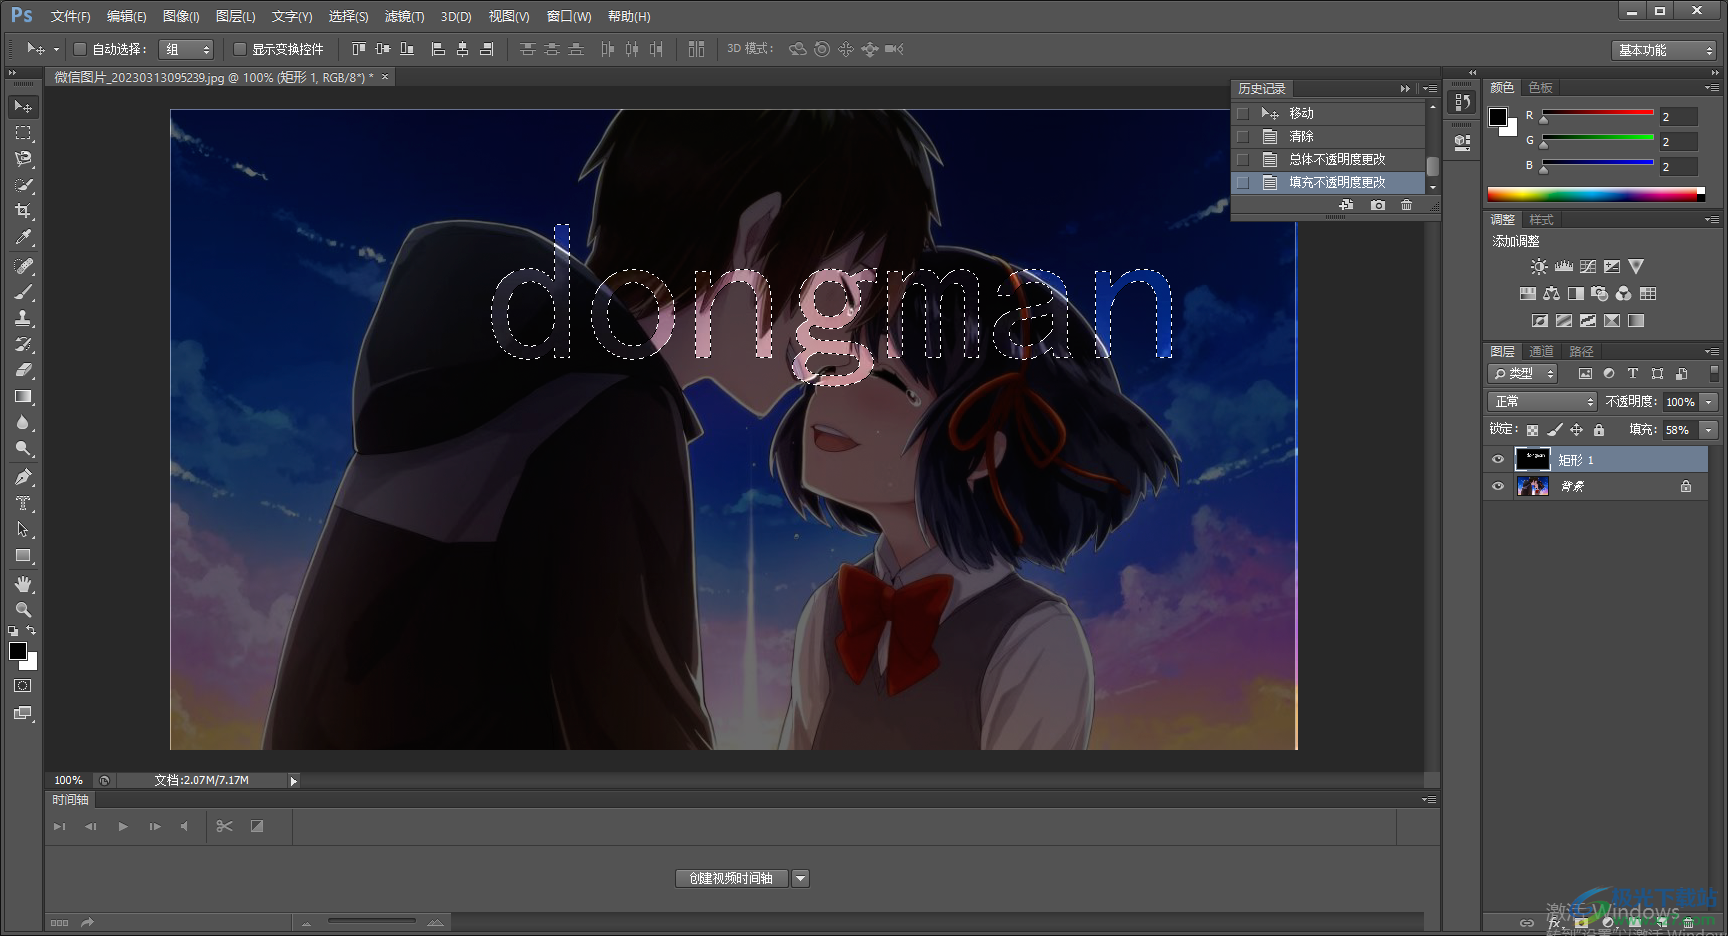Open the 基本功能 workspace dropdown
Viewport: 1728px width, 936px height.
tap(1663, 50)
